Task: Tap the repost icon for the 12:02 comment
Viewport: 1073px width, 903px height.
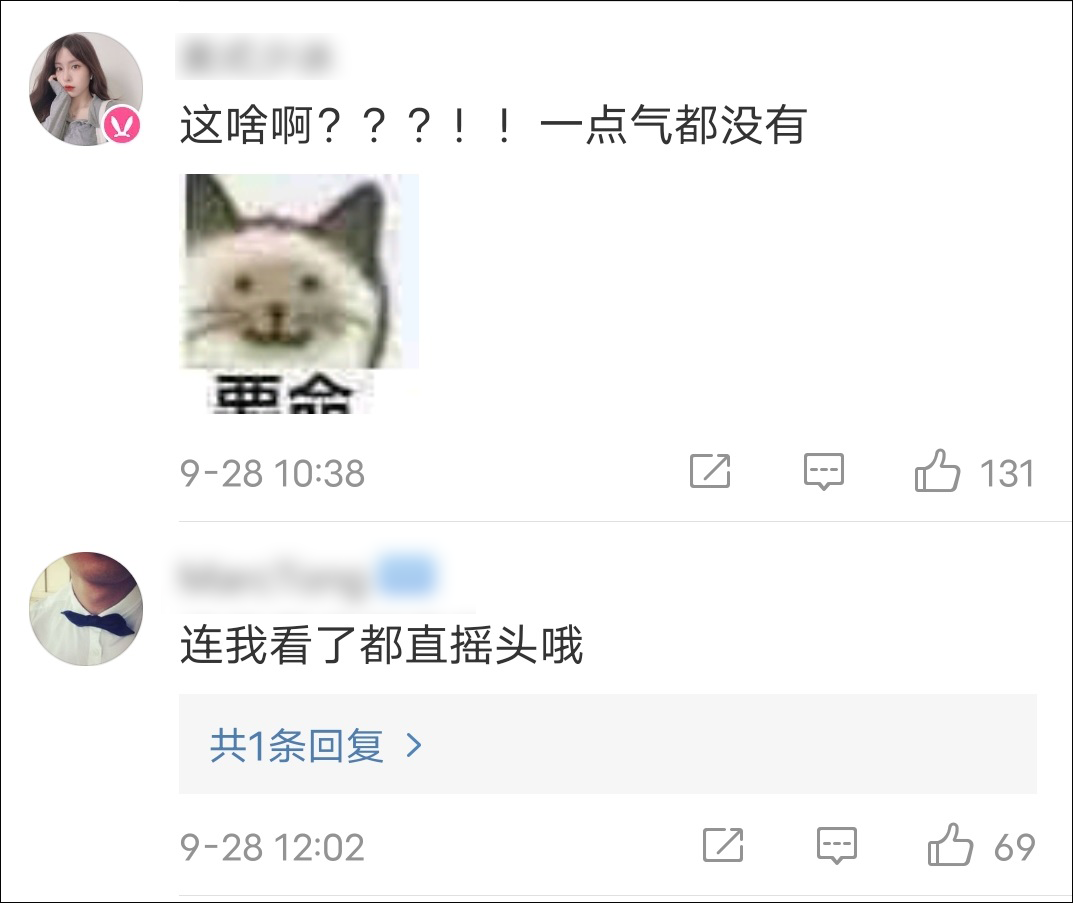Action: pyautogui.click(x=723, y=845)
